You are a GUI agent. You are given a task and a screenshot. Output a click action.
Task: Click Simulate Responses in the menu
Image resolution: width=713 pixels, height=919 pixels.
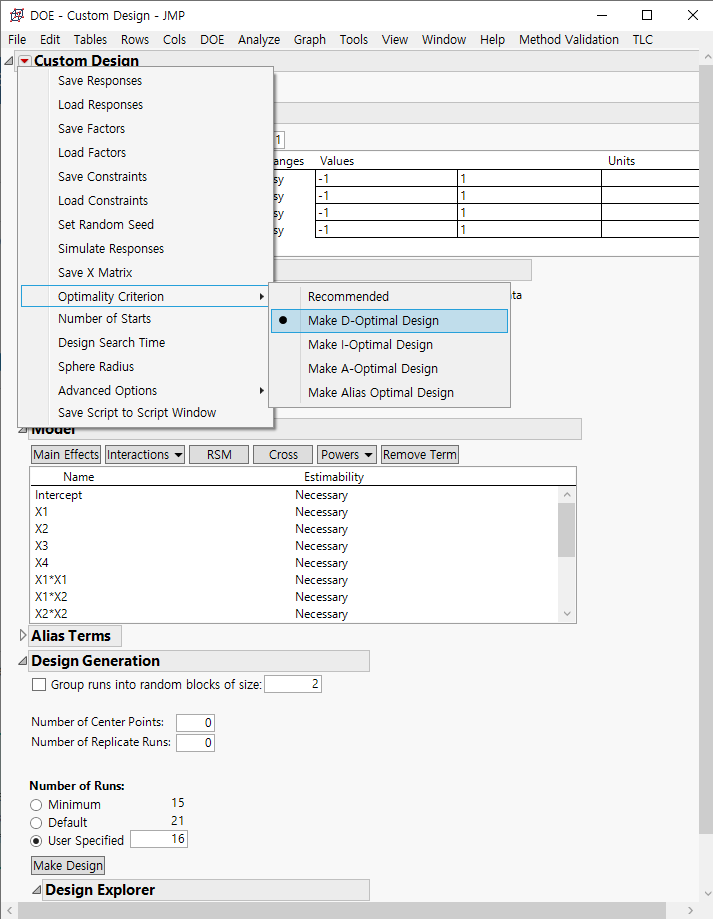coord(111,249)
